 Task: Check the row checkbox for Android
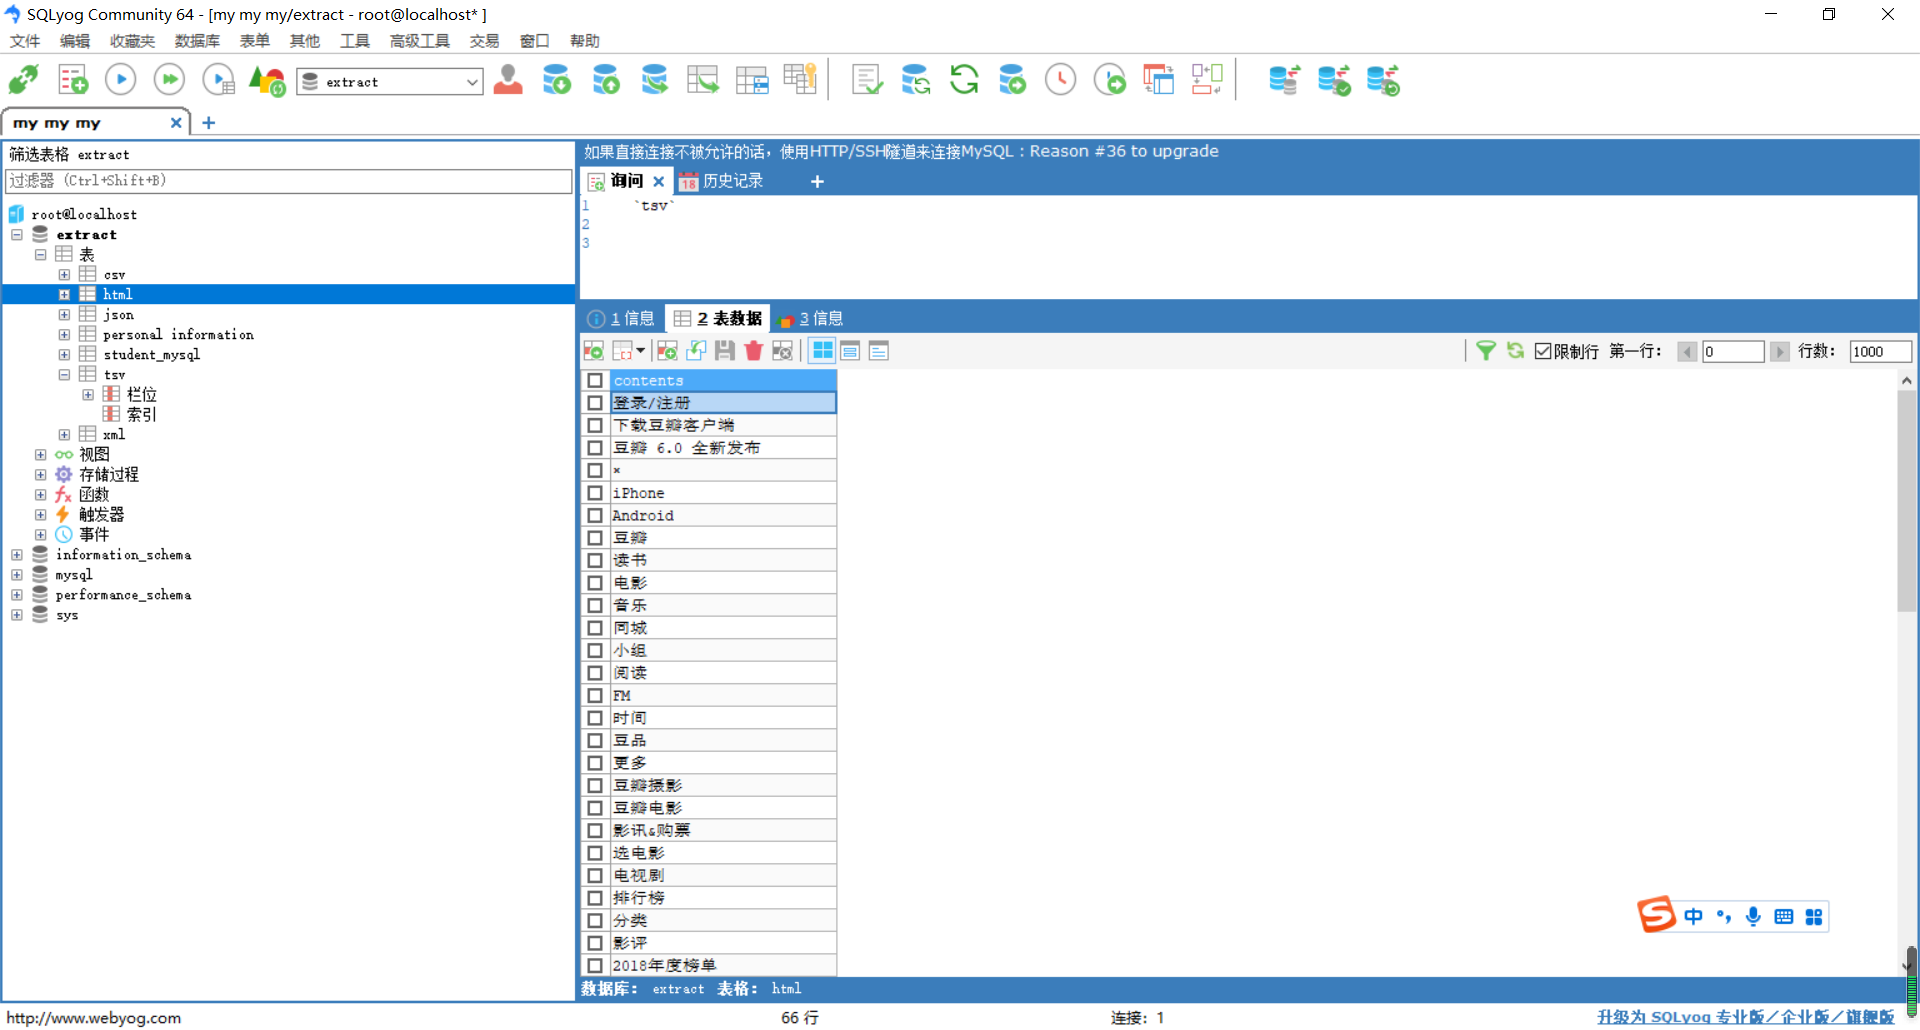(595, 515)
